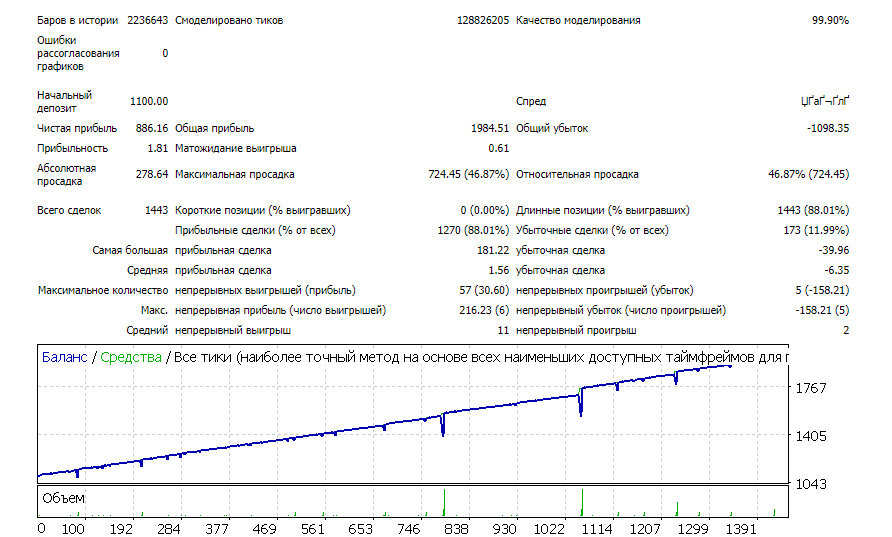892x537 pixels.
Task: Select the 'Относительная просадка' label
Action: pyautogui.click(x=577, y=175)
